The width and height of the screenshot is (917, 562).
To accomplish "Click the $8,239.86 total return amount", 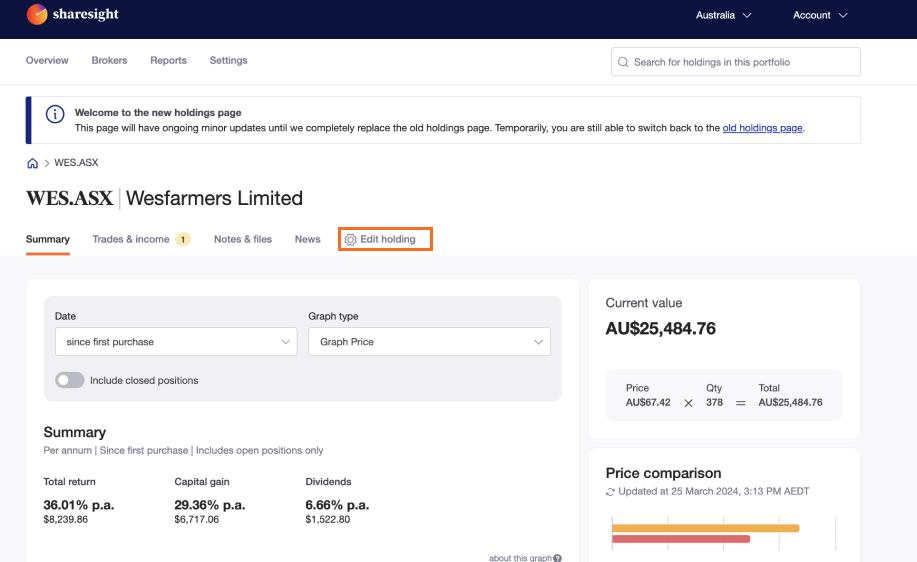I will pyautogui.click(x=66, y=519).
